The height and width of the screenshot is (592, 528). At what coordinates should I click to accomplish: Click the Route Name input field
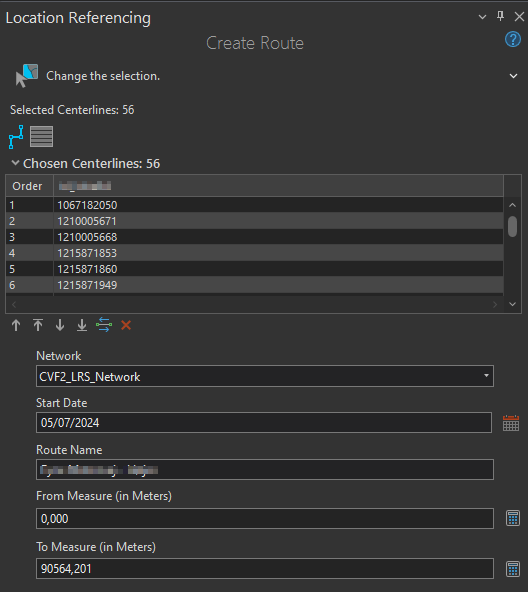pyautogui.click(x=265, y=470)
